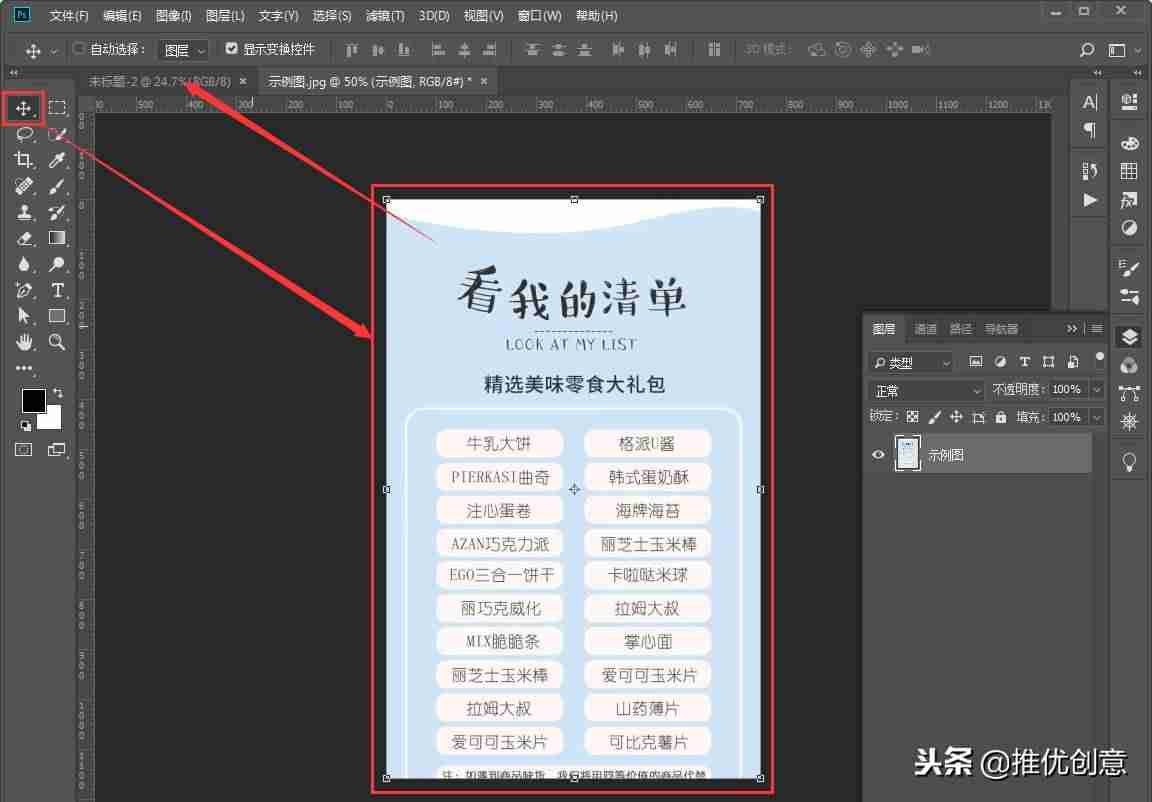Select the Gradient tool

point(57,238)
